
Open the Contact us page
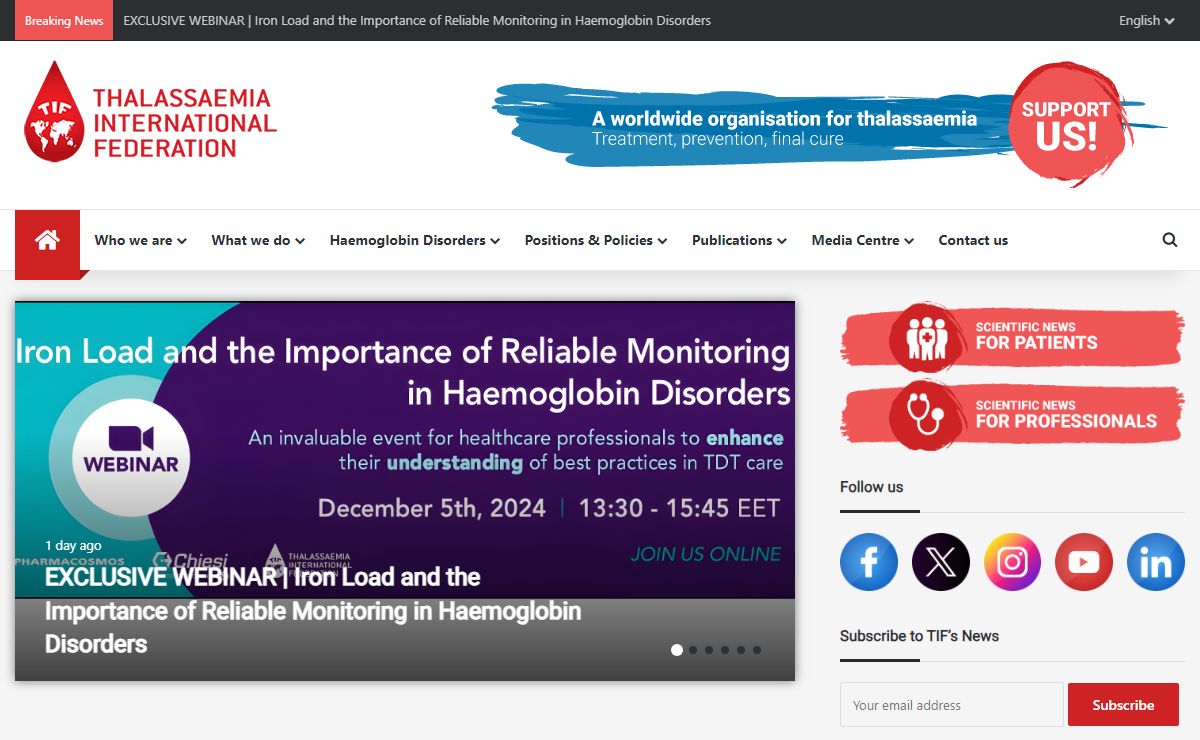(973, 240)
